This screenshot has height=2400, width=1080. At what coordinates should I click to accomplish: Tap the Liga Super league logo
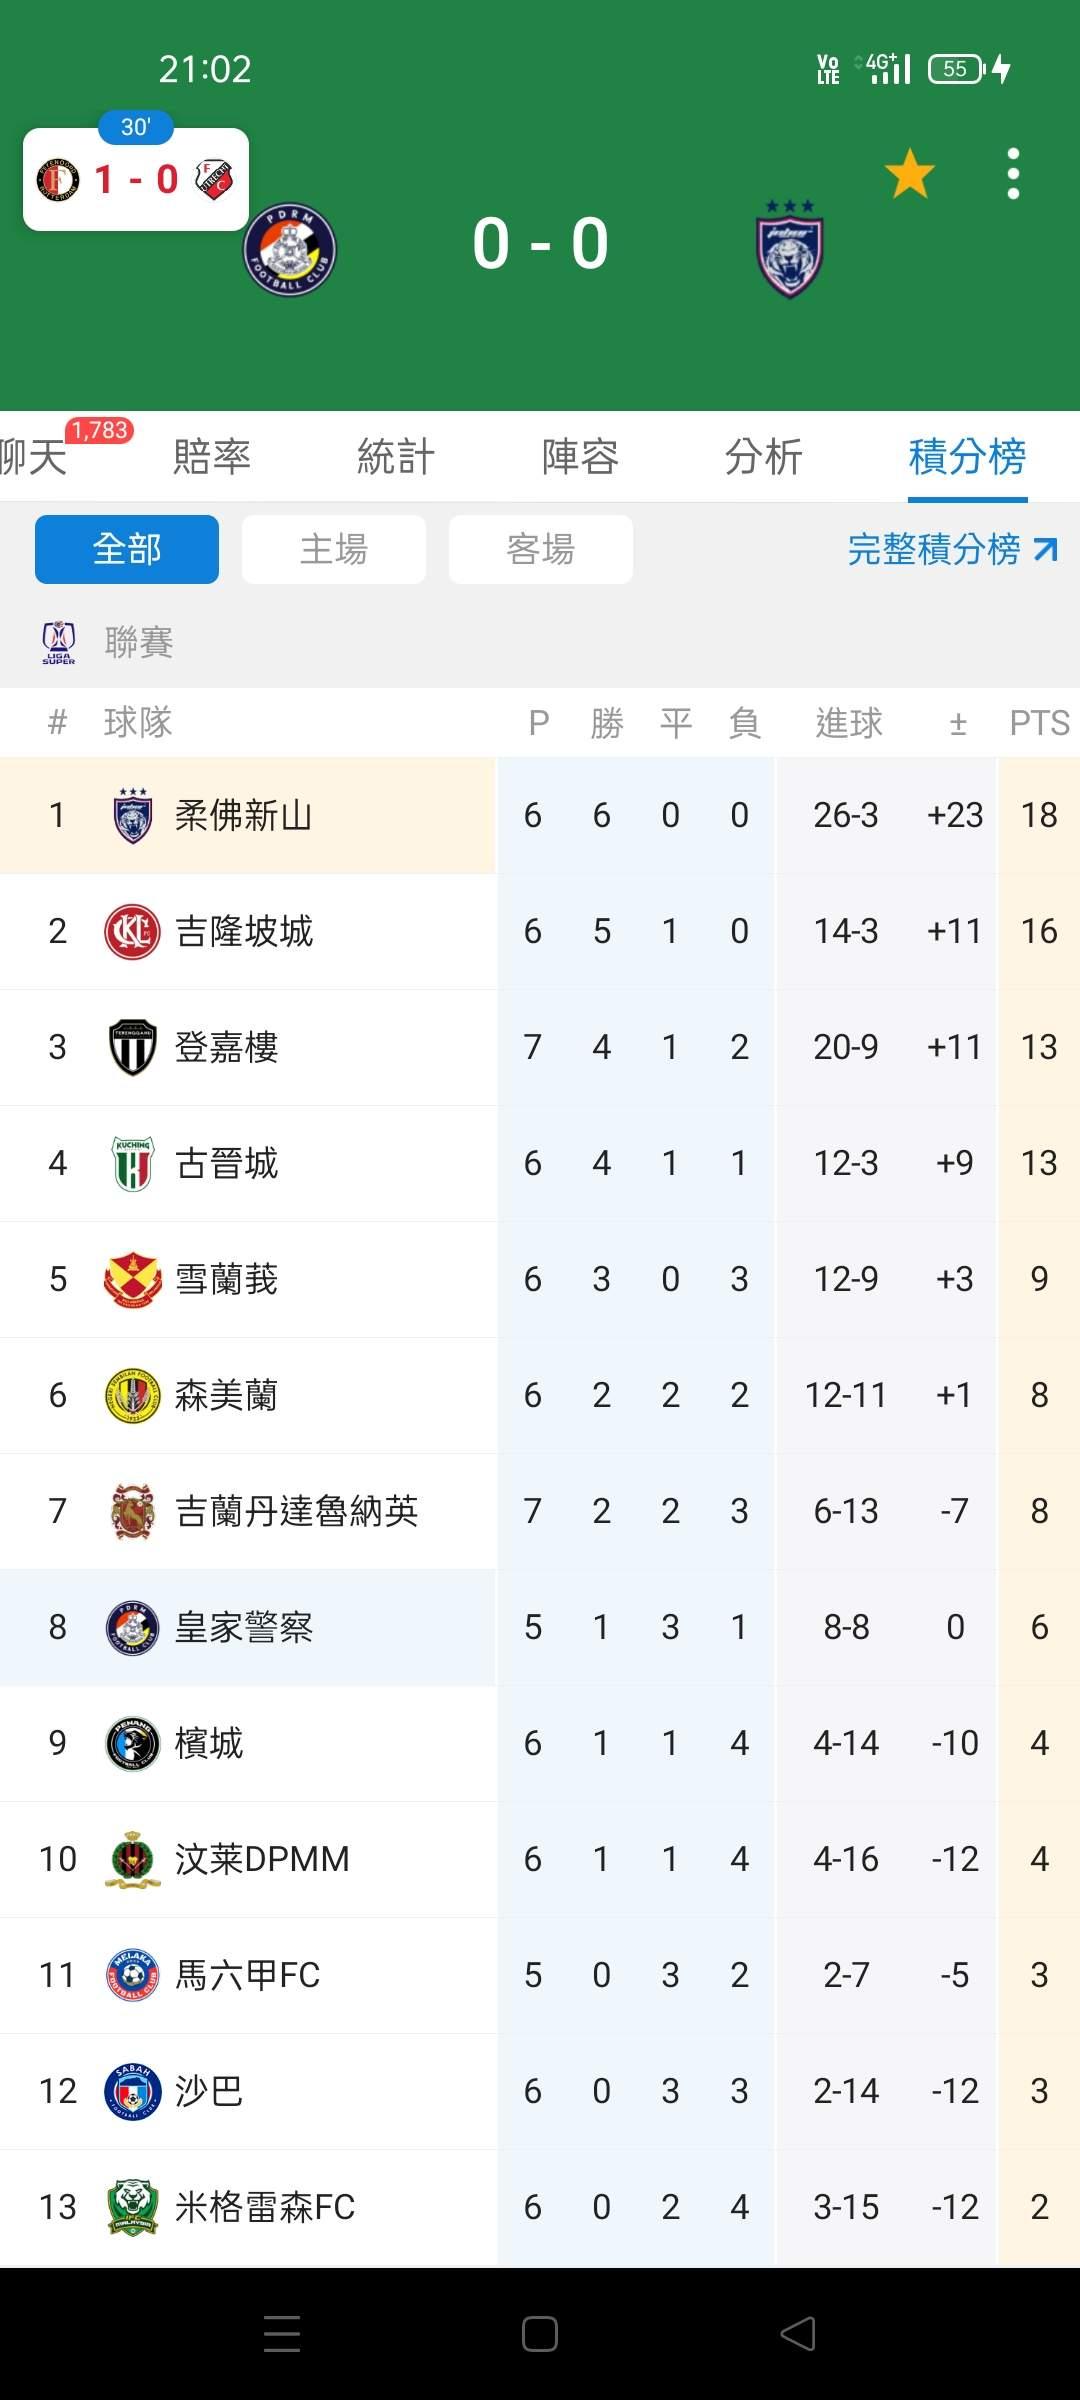coord(59,642)
